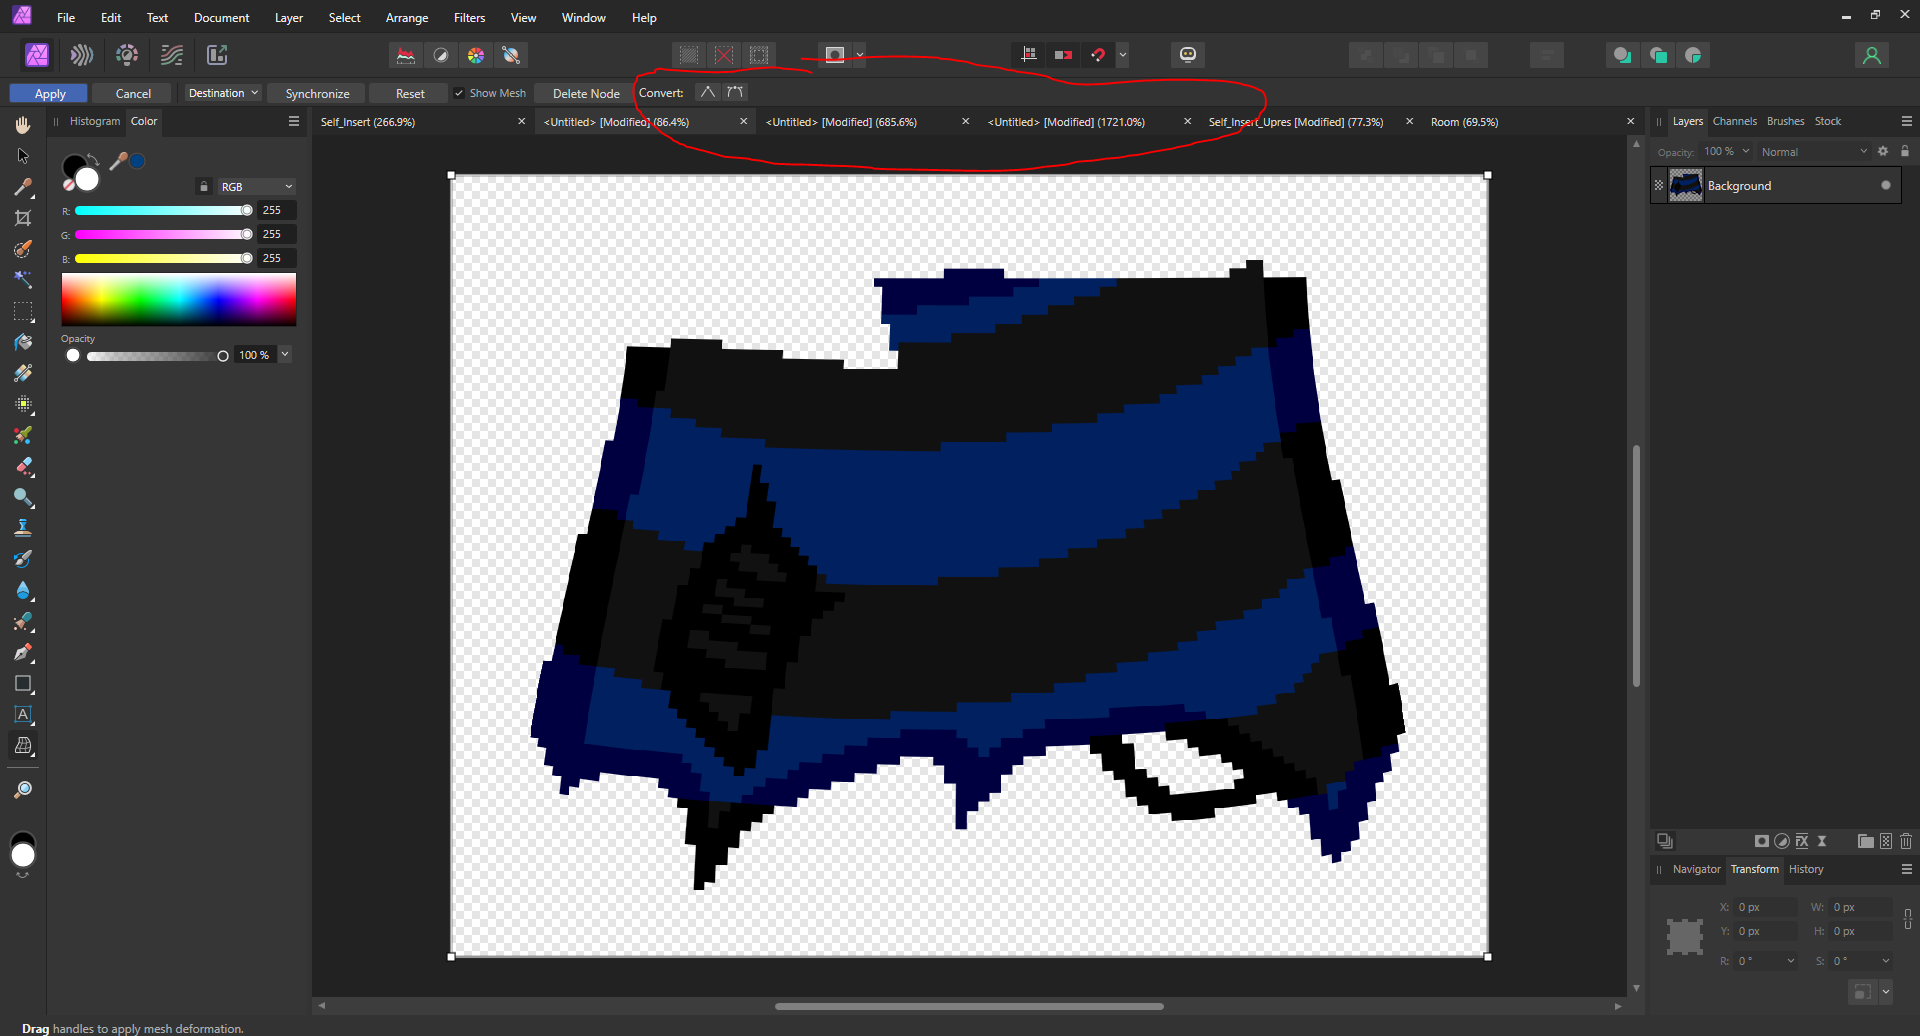
Task: Select the Clone Stamp tool
Action: tap(23, 528)
